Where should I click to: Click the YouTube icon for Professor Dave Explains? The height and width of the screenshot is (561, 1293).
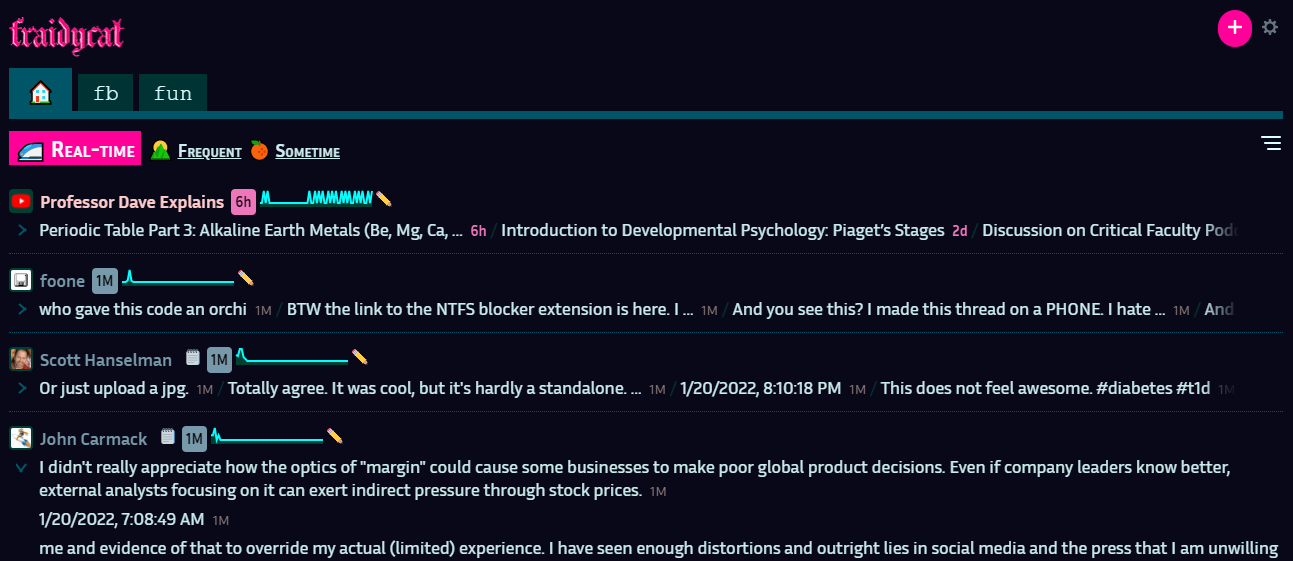point(21,202)
